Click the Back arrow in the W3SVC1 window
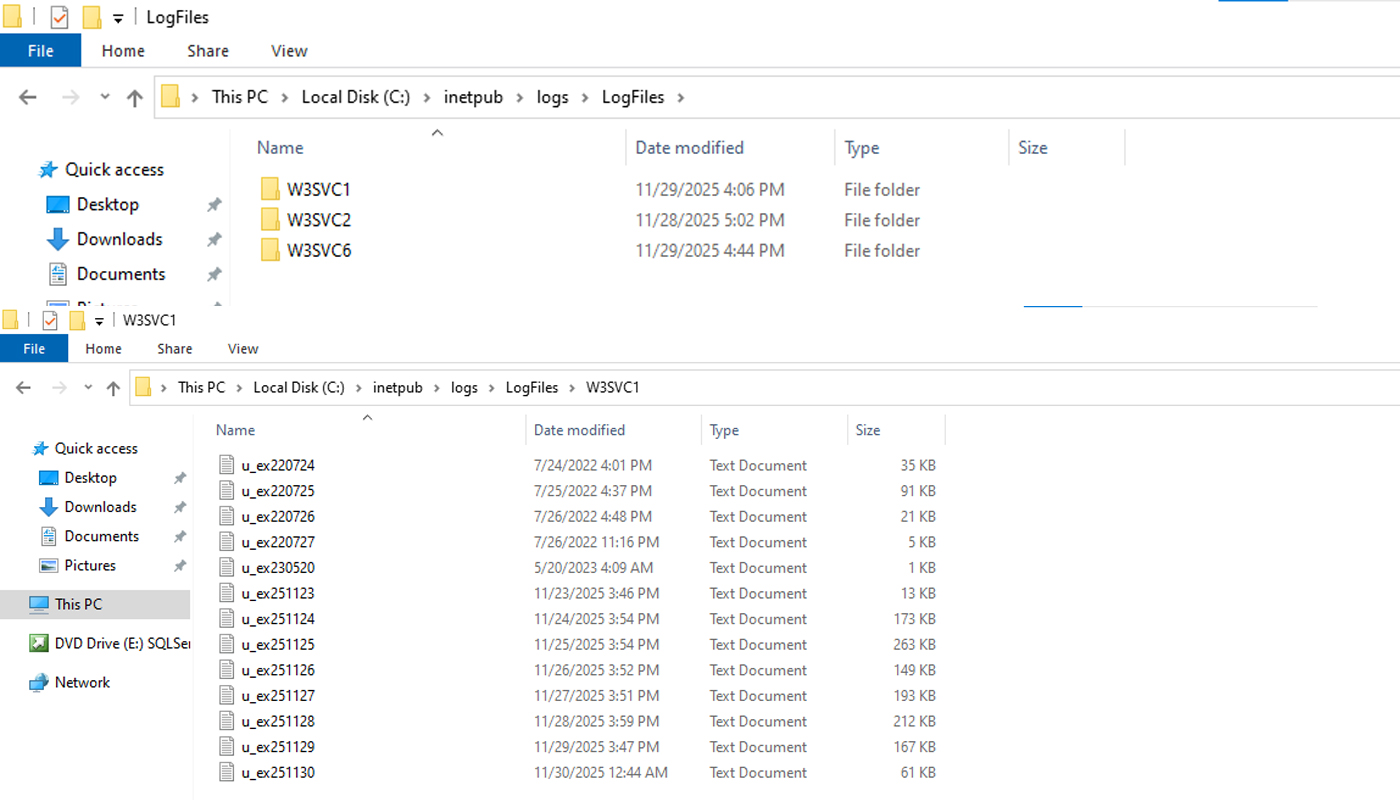This screenshot has width=1400, height=800. (24, 388)
